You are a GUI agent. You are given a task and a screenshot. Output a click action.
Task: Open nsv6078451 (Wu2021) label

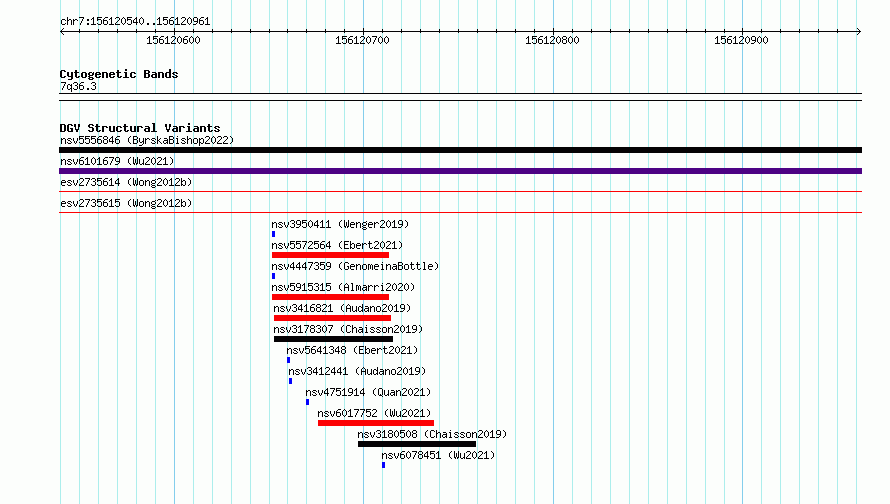438,455
